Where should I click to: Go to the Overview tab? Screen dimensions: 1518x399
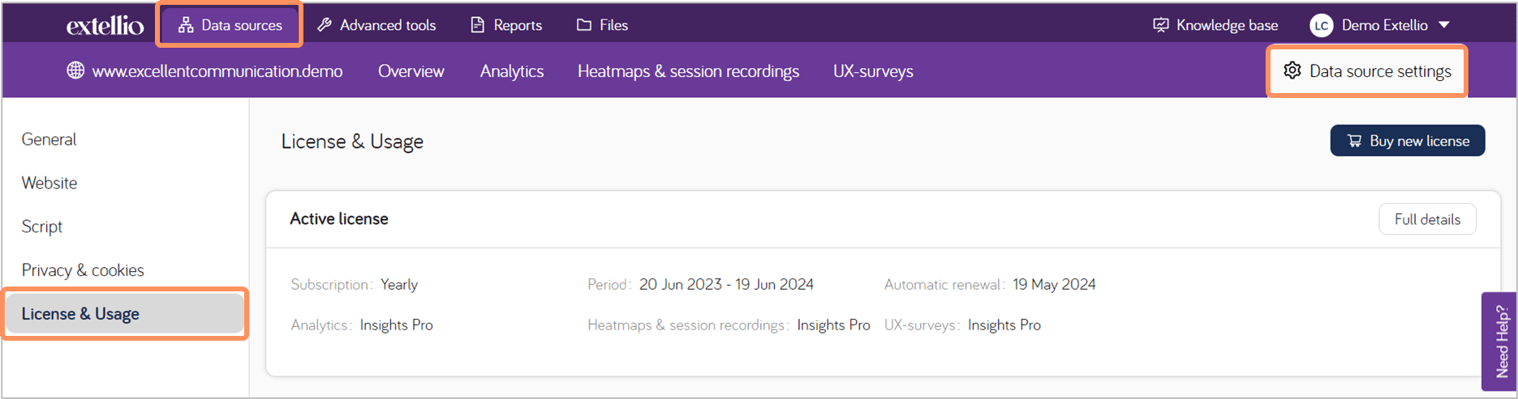click(x=411, y=71)
